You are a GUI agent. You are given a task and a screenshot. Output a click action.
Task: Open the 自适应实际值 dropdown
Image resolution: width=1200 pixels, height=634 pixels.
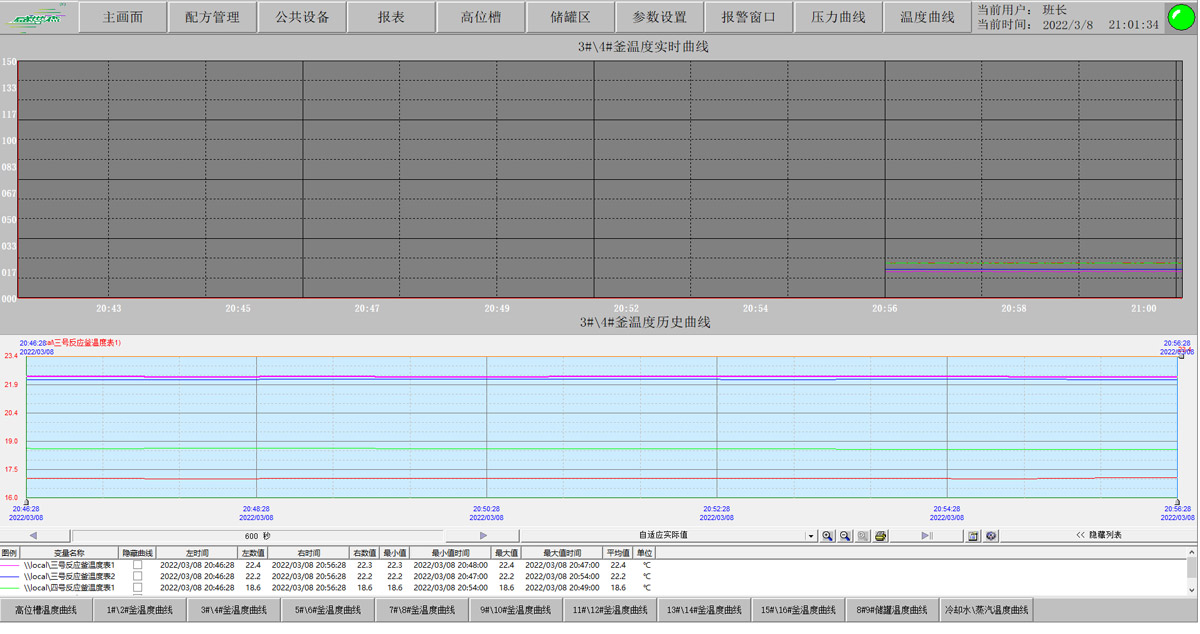pos(811,536)
